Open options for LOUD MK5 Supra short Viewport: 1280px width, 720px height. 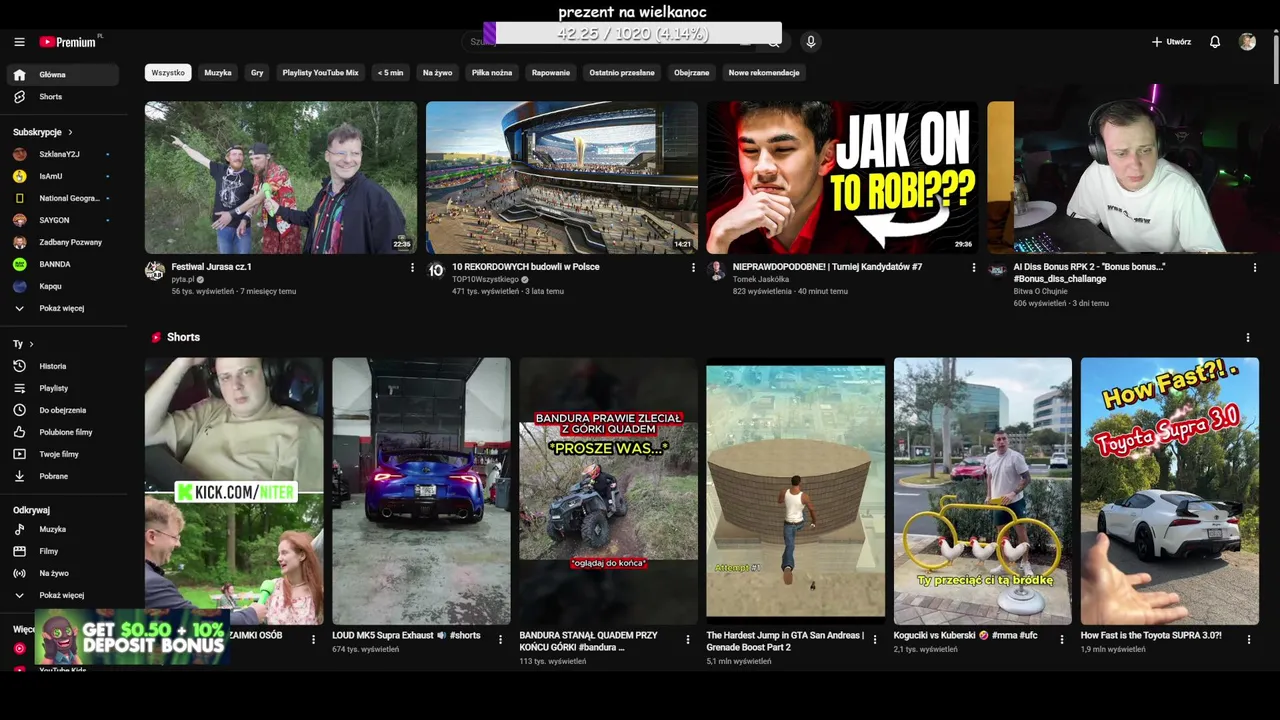(x=501, y=640)
